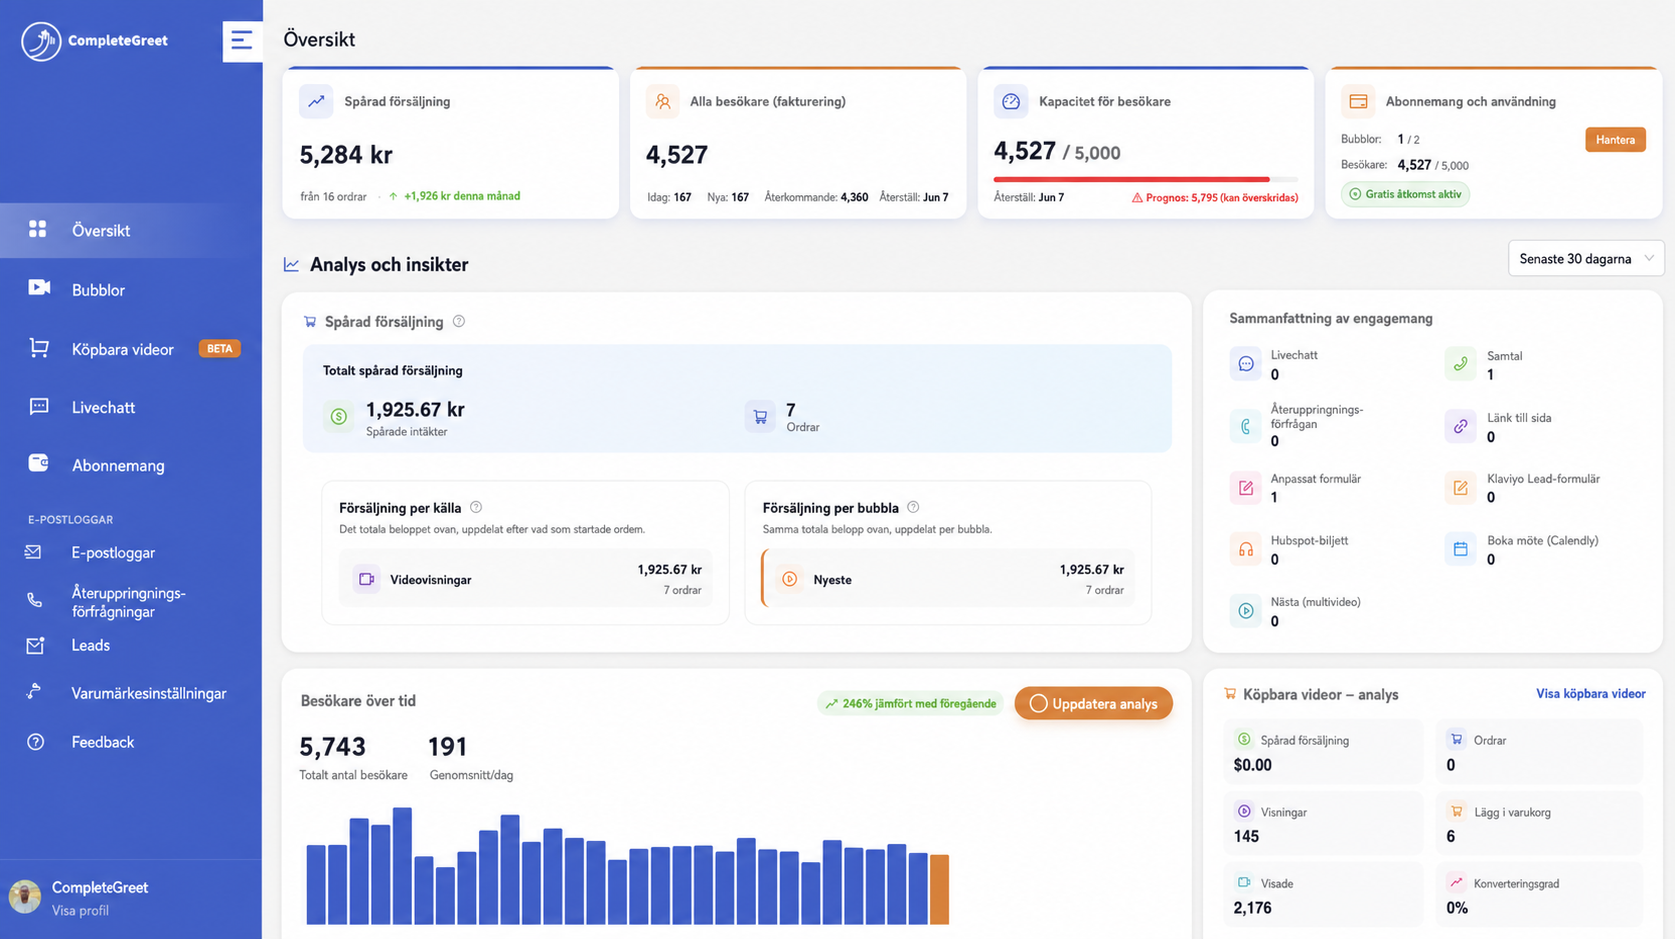This screenshot has width=1675, height=939.
Task: Click the Samtal phone icon
Action: point(1460,364)
